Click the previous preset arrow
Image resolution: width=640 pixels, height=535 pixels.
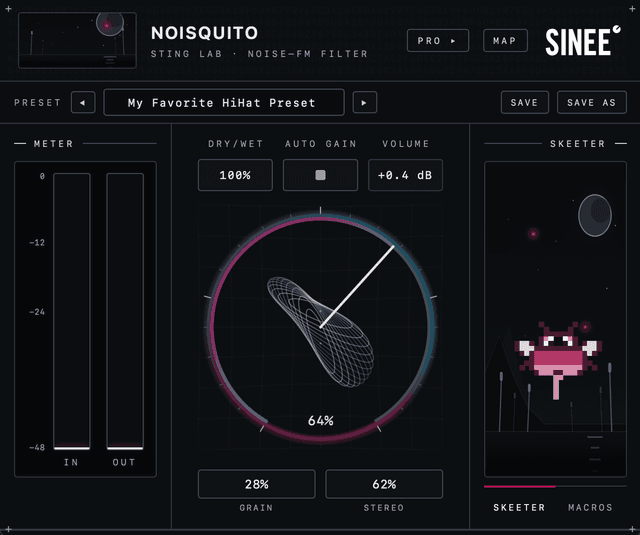(83, 102)
